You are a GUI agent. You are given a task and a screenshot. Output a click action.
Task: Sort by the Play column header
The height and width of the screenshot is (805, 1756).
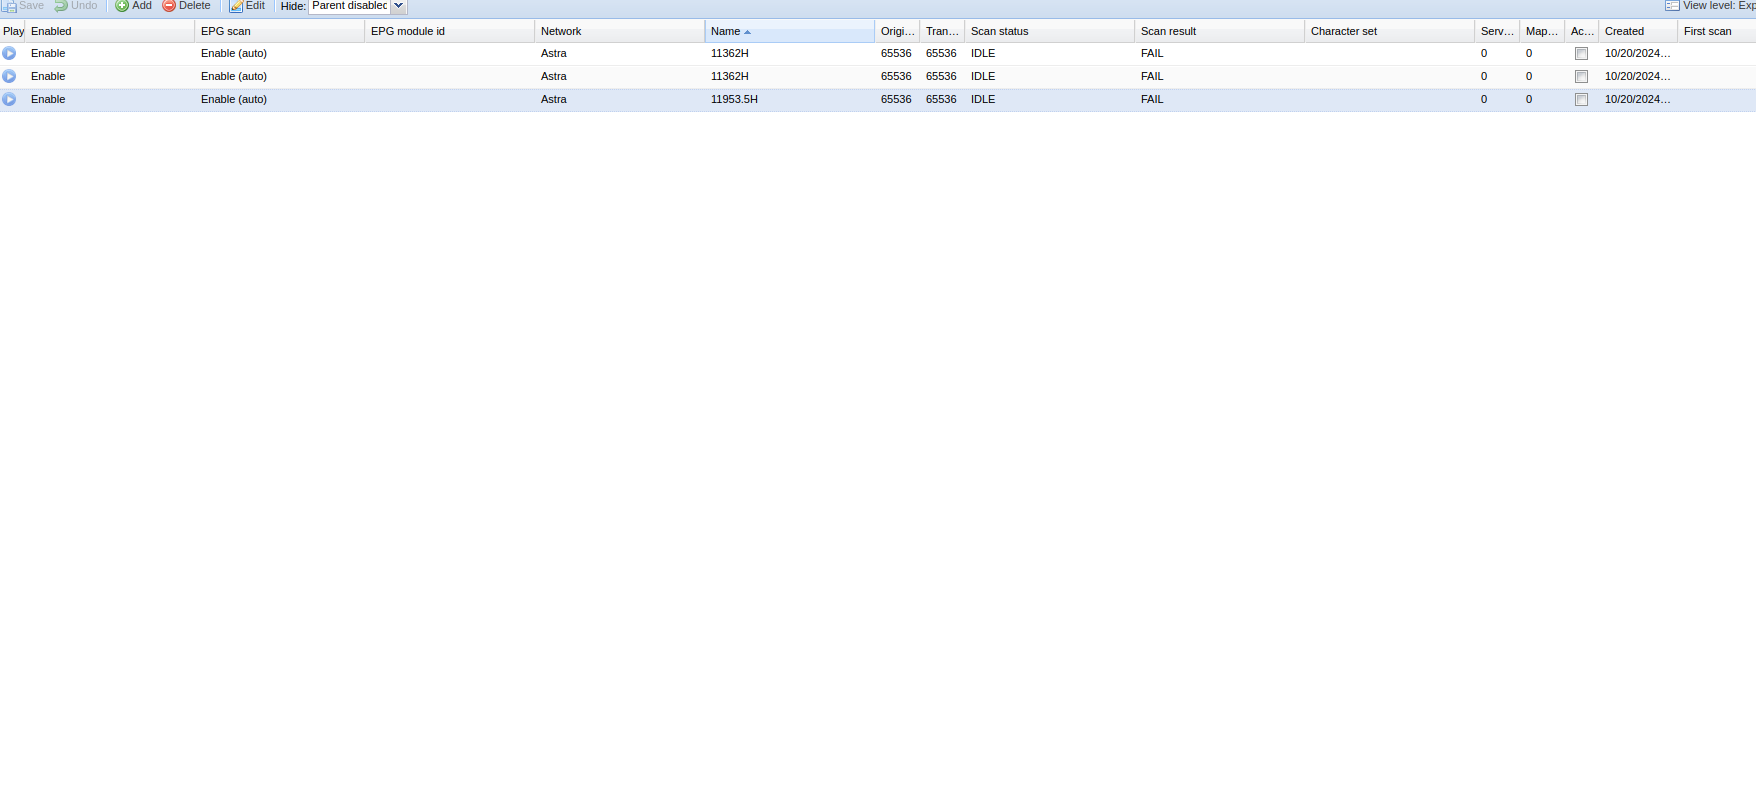point(13,31)
